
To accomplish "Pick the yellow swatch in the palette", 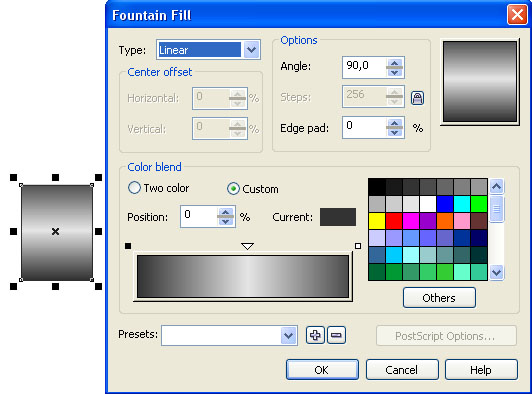I will [377, 221].
